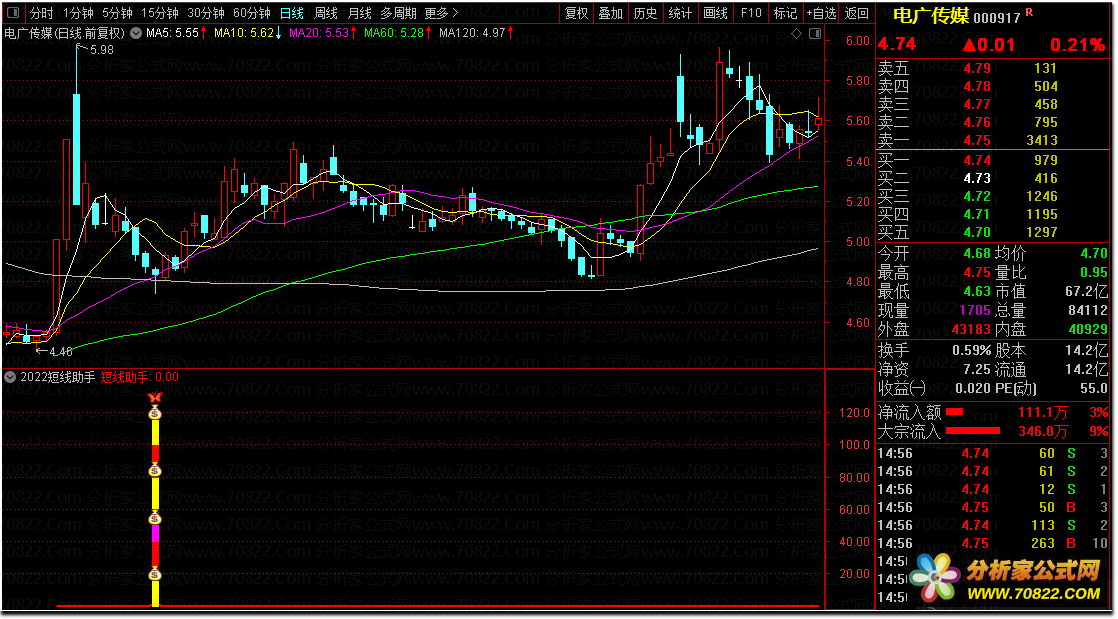The image size is (1118, 619).
Task: Click the 市值 67.2亿 value
Action: click(x=1087, y=291)
